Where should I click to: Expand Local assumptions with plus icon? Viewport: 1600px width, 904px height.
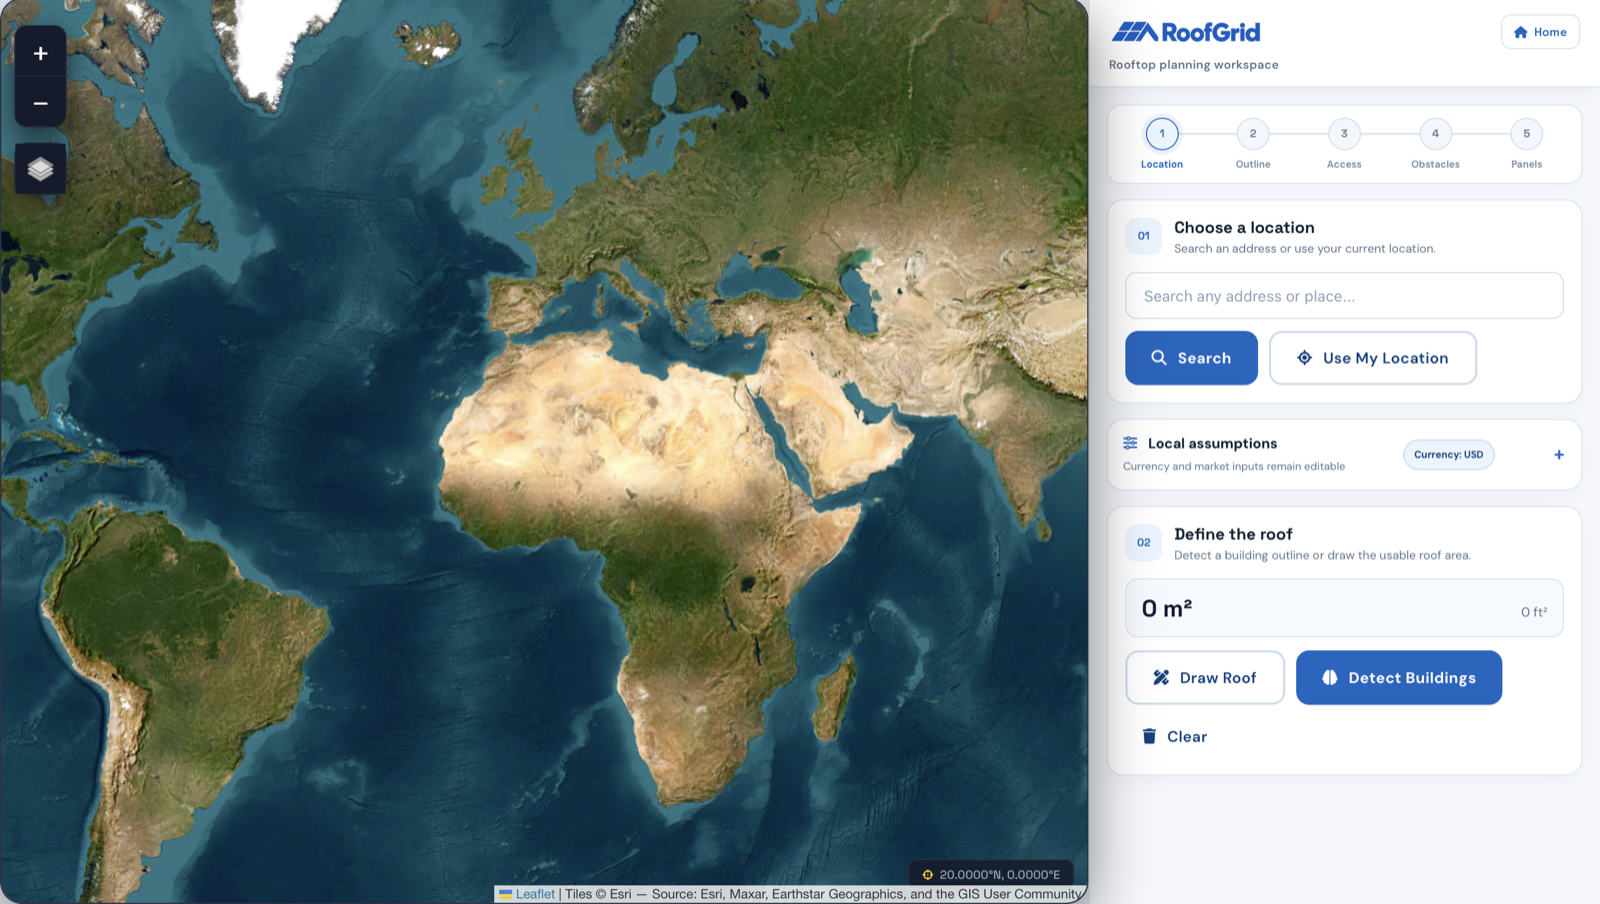coord(1558,455)
